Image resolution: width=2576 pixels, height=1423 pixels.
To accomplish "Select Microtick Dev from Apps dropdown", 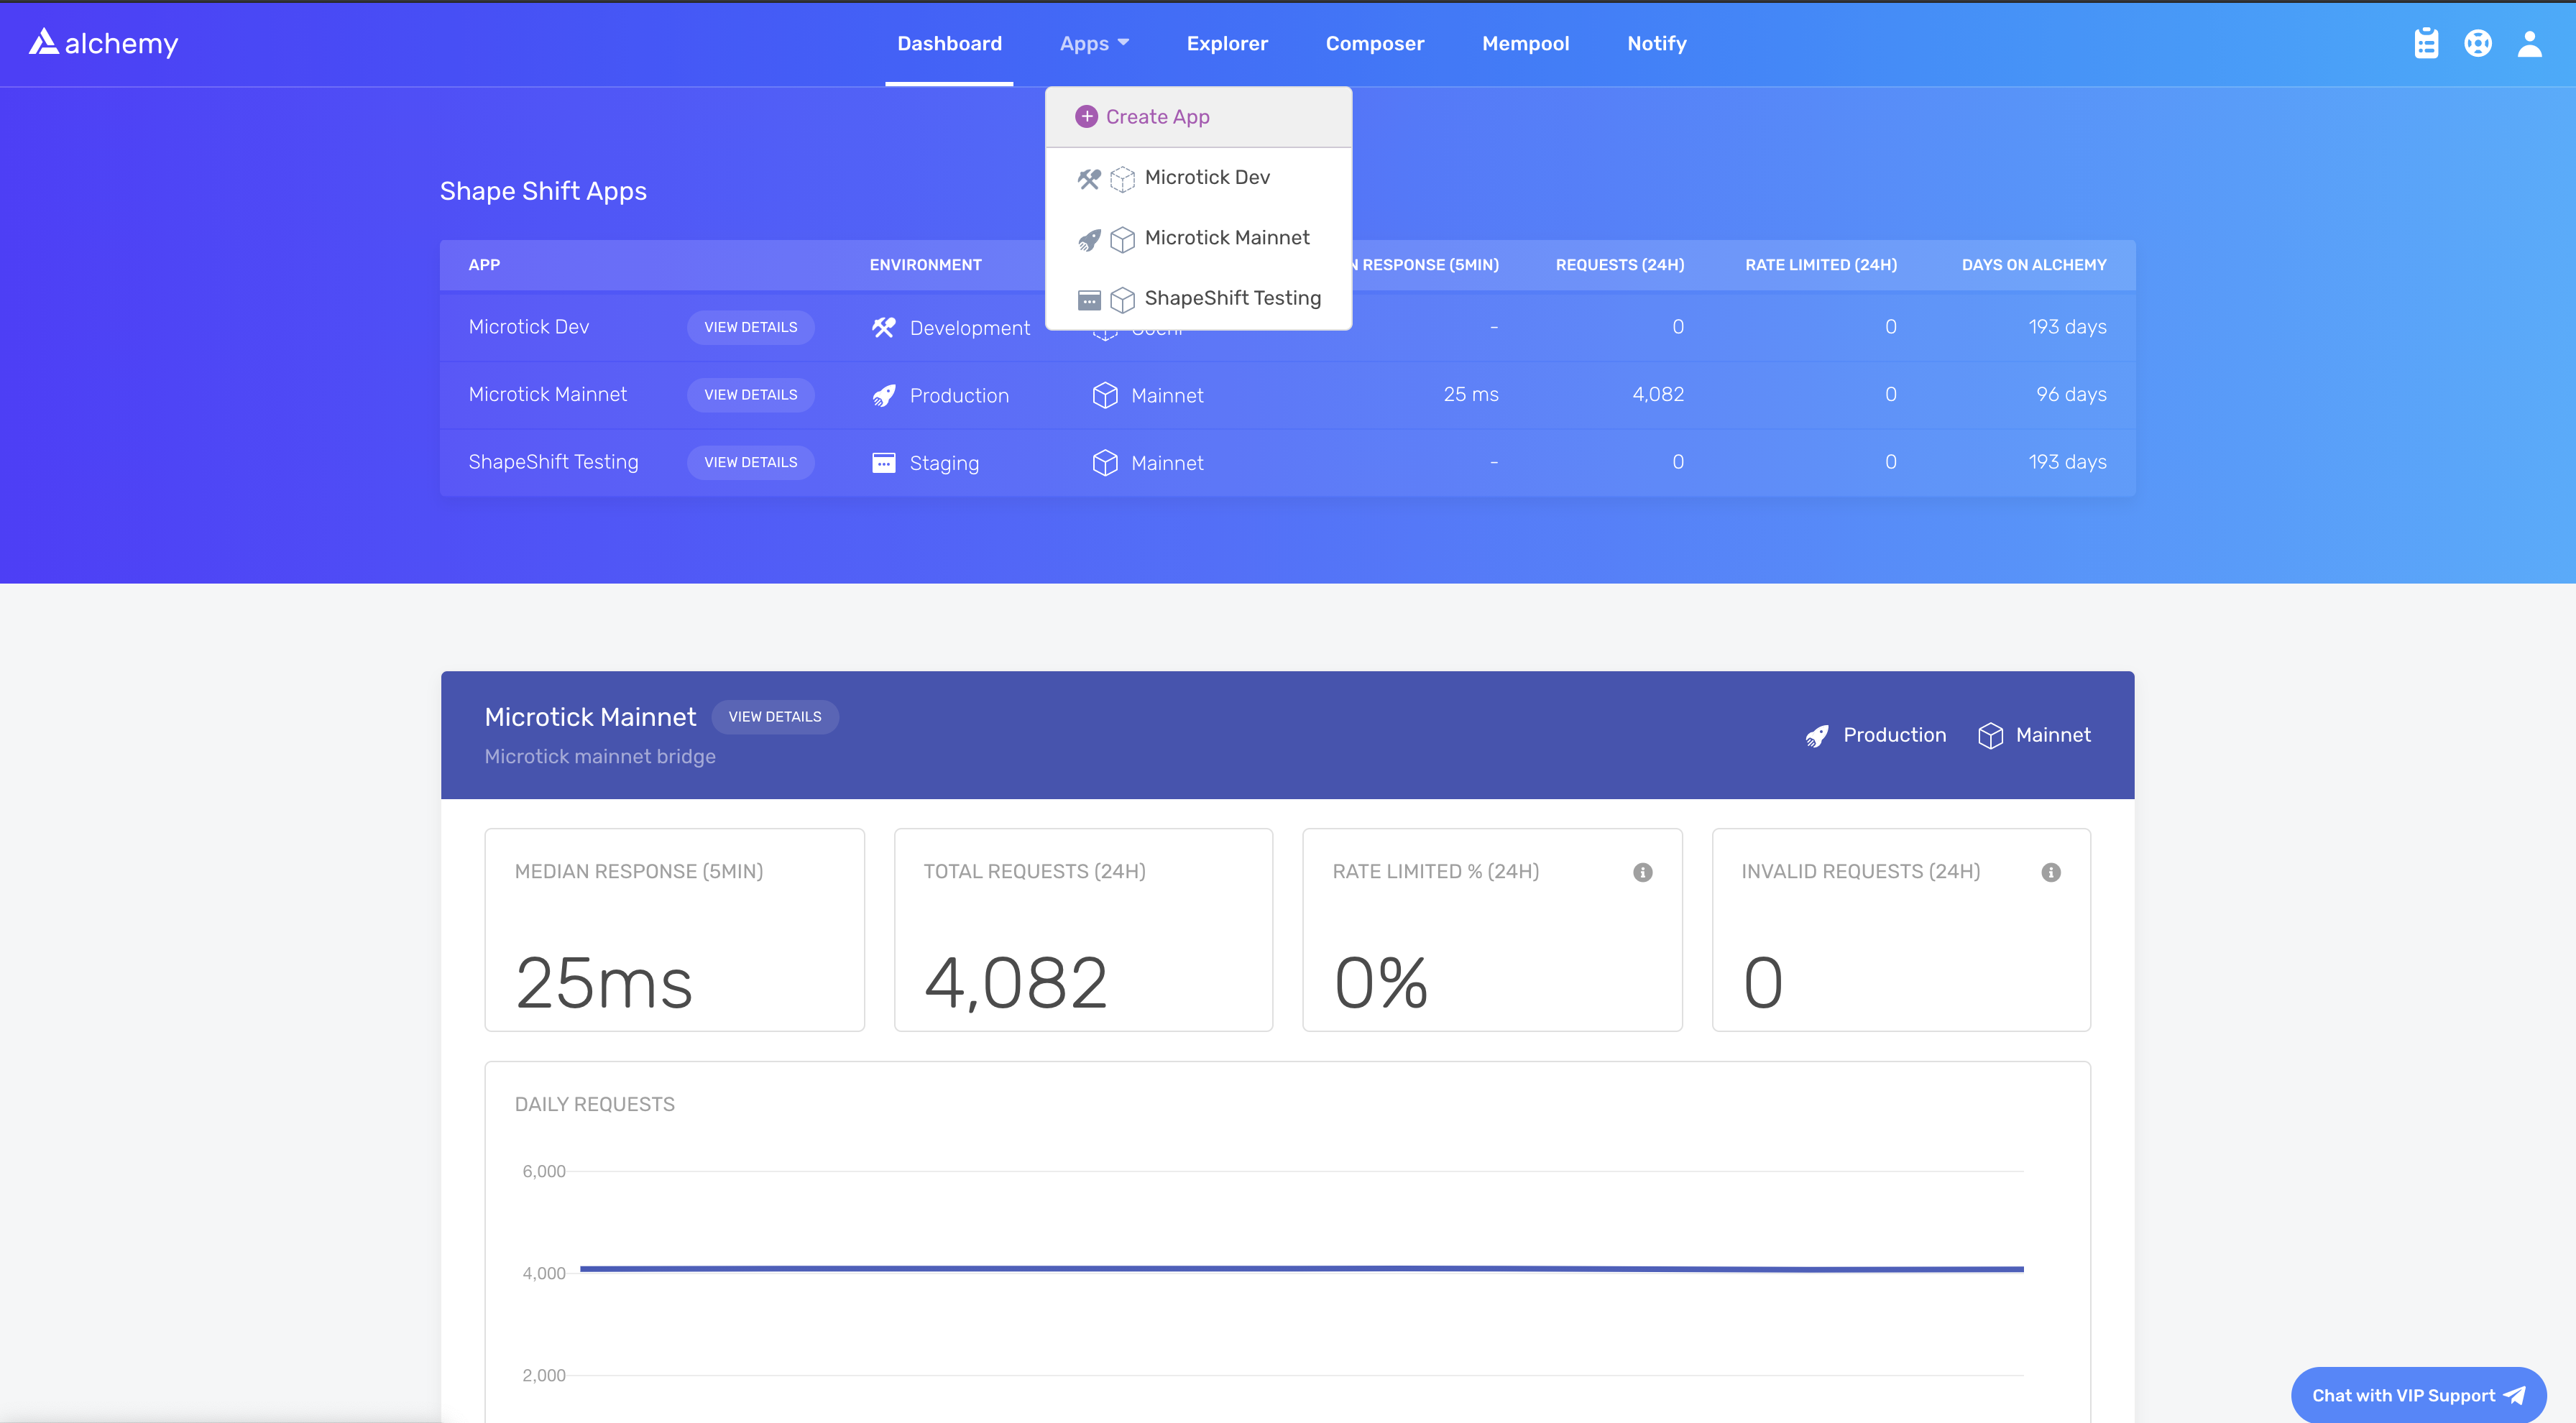I will [x=1206, y=178].
